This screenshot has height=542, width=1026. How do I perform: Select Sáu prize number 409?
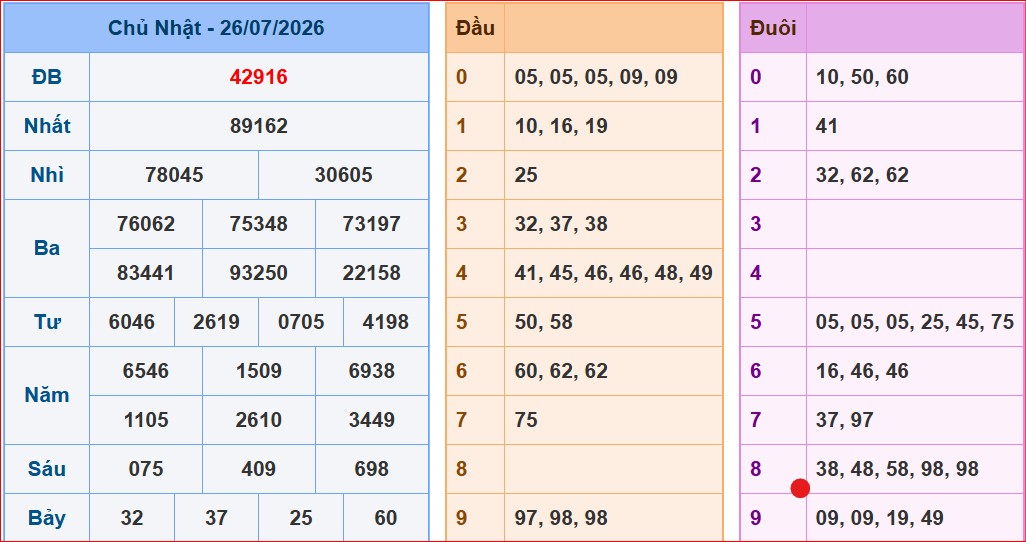click(x=258, y=469)
